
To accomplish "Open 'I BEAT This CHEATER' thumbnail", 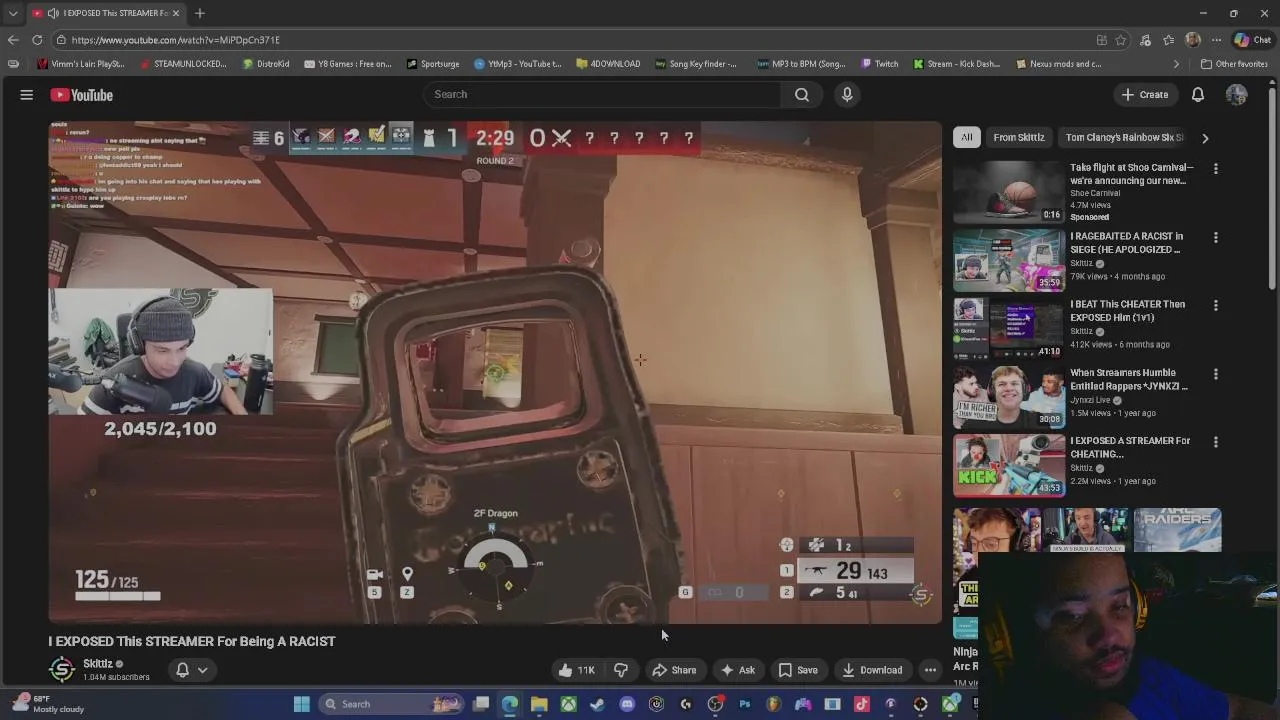I will pyautogui.click(x=1009, y=328).
